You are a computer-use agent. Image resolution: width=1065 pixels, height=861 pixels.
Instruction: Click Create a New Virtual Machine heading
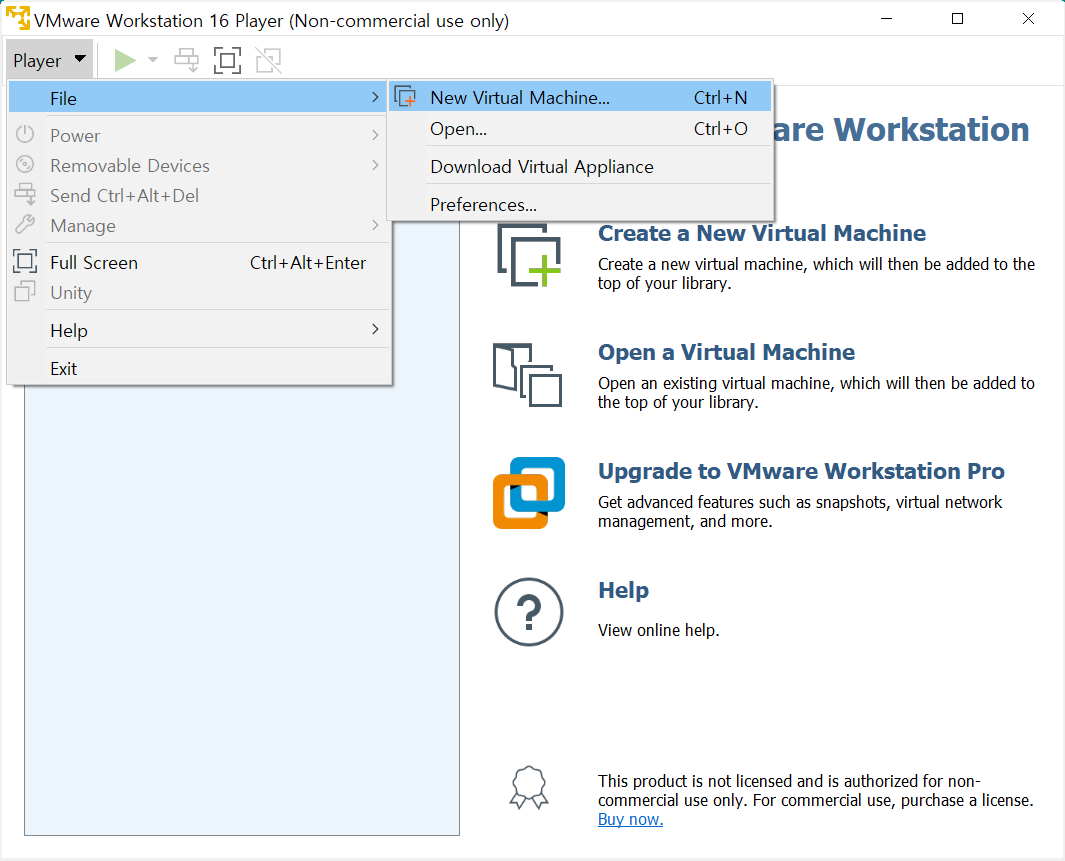tap(761, 233)
